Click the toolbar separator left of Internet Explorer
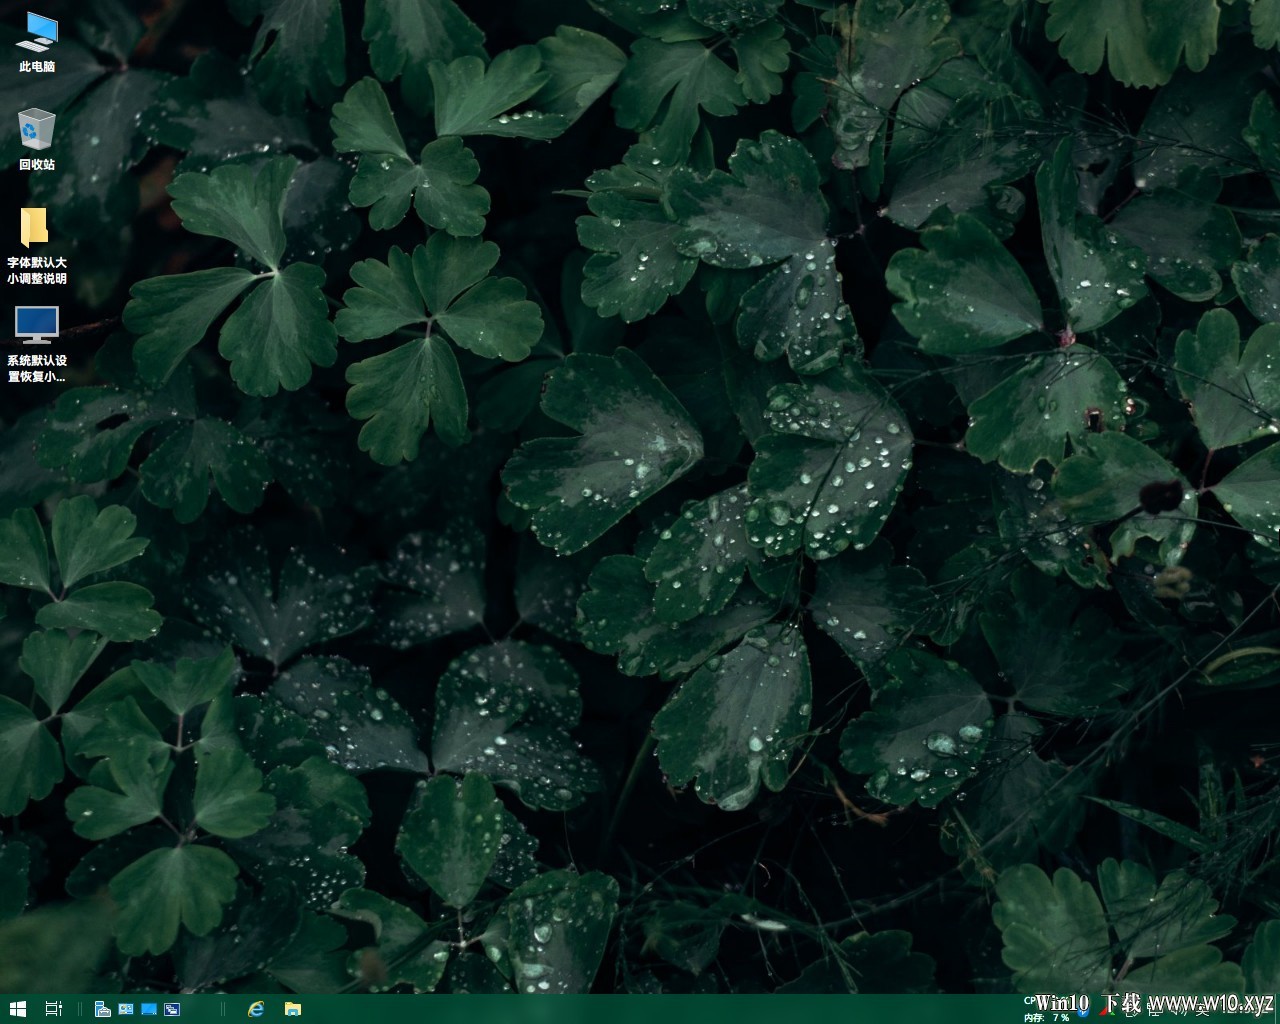Image resolution: width=1280 pixels, height=1024 pixels. coord(223,1009)
